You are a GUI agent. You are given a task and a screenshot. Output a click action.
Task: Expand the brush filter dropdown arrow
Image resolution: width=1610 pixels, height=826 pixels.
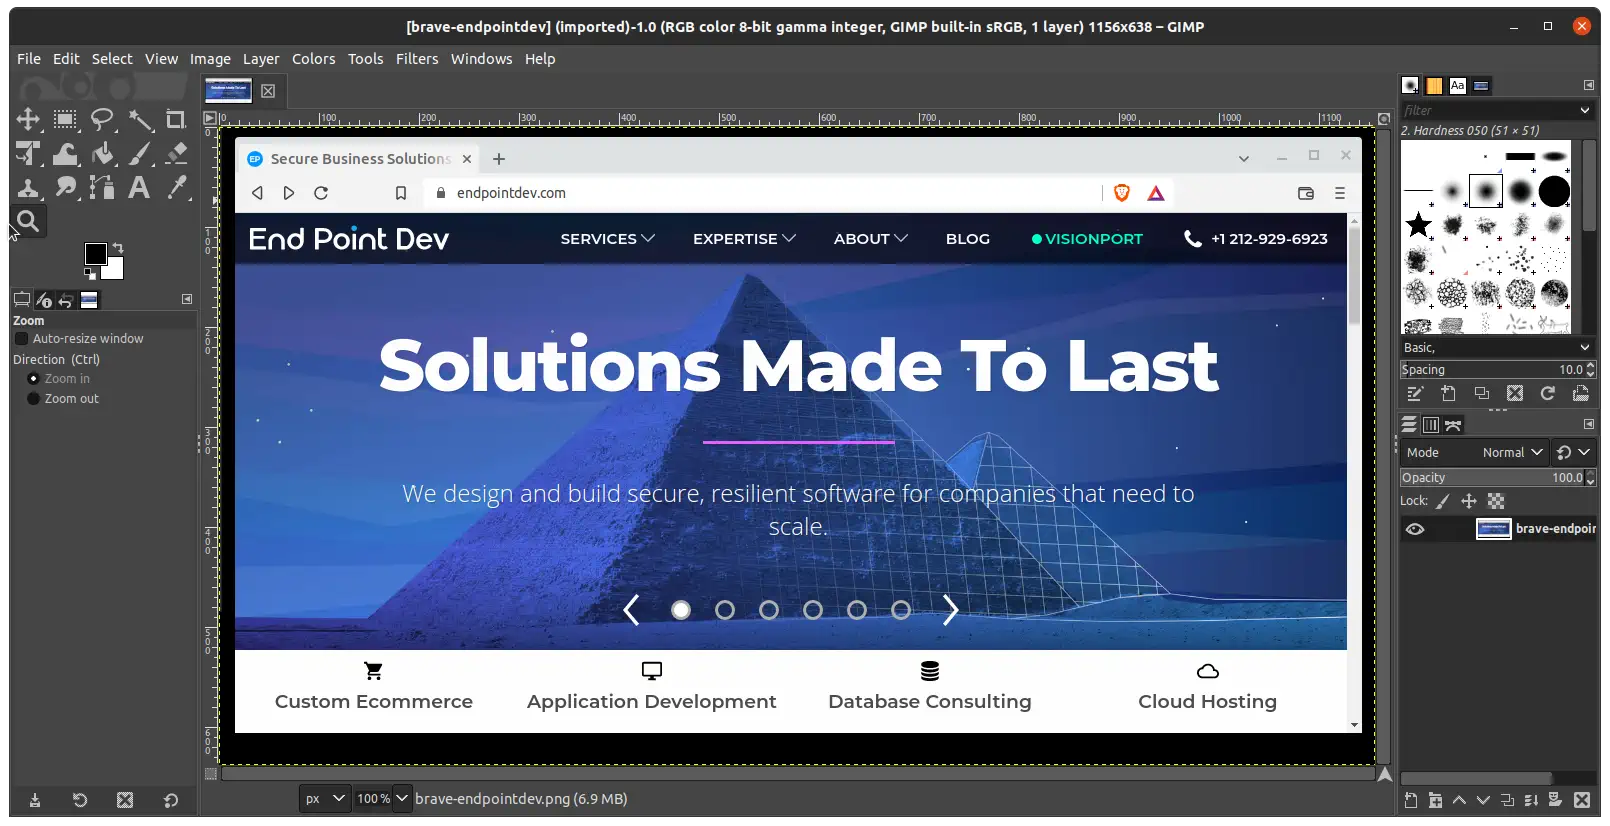pos(1585,111)
